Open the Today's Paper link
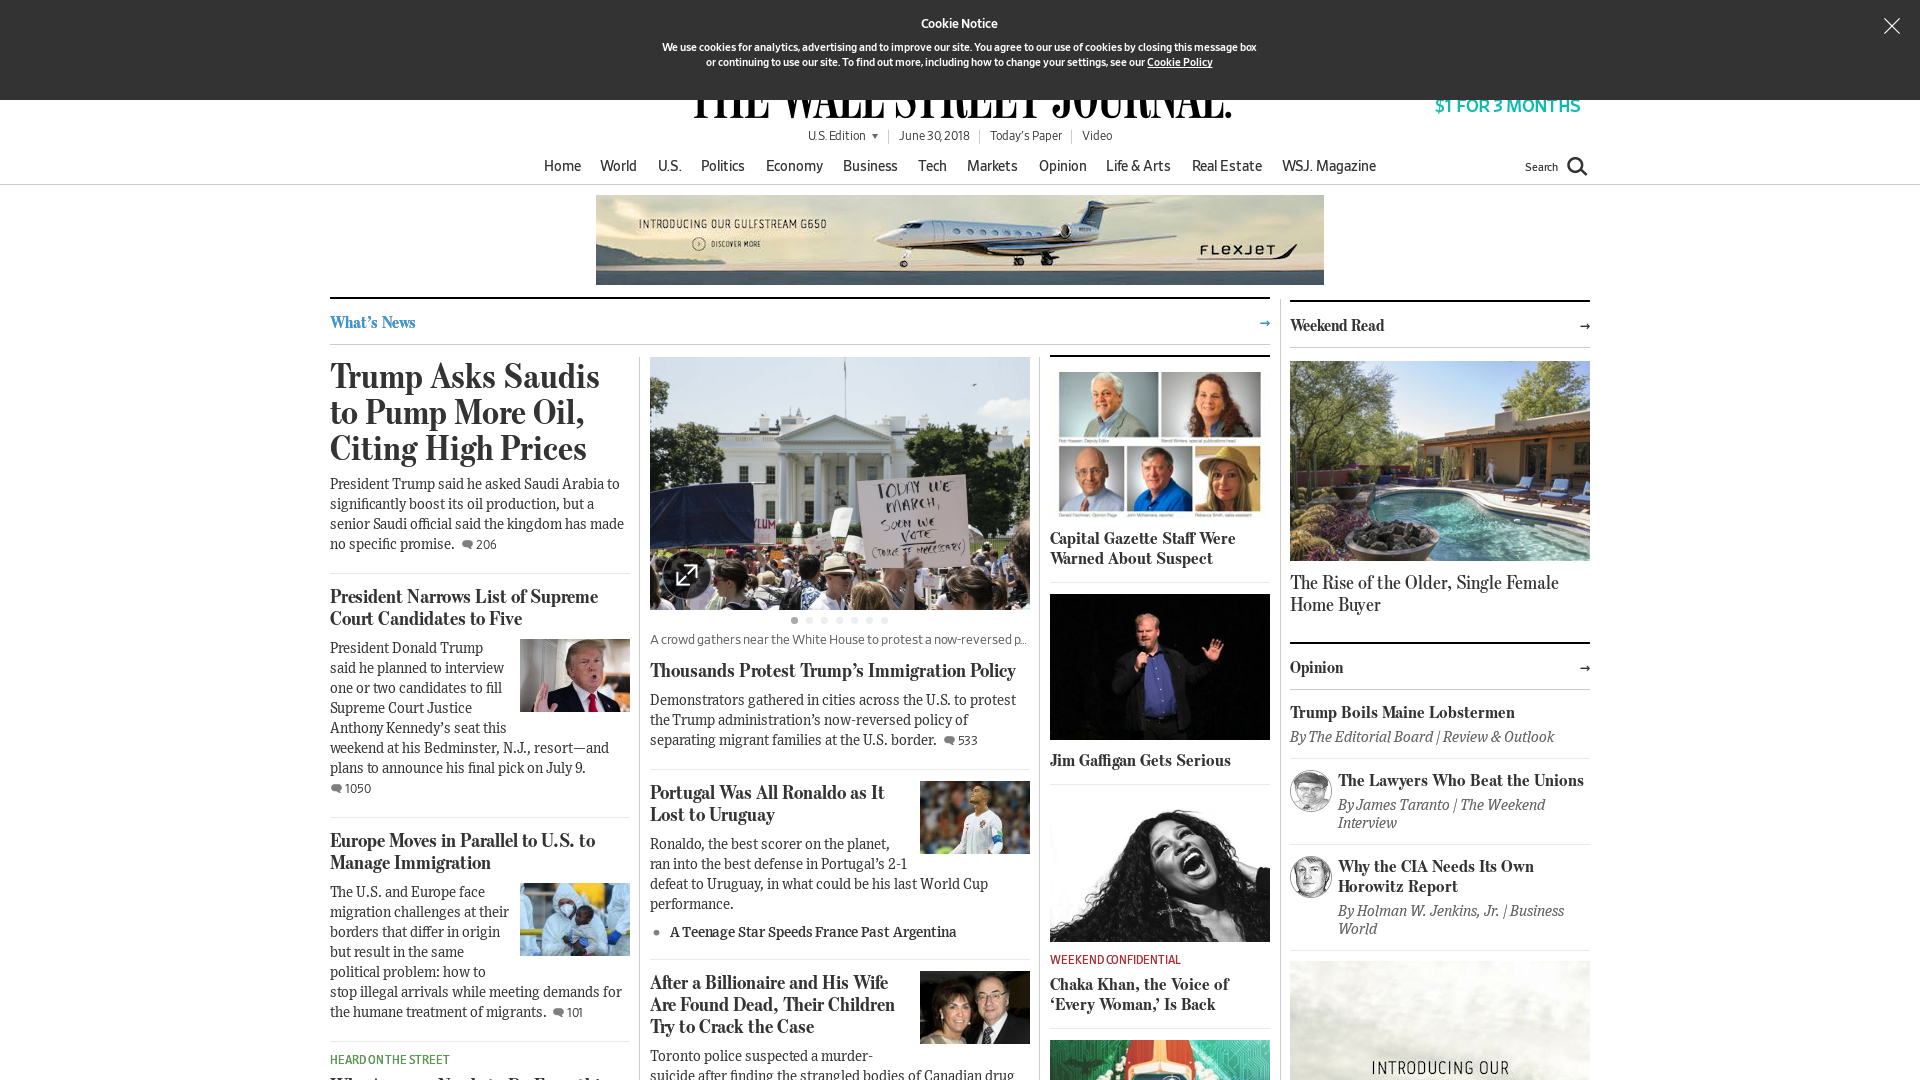Screen dimensions: 1920x1080 pos(1025,136)
